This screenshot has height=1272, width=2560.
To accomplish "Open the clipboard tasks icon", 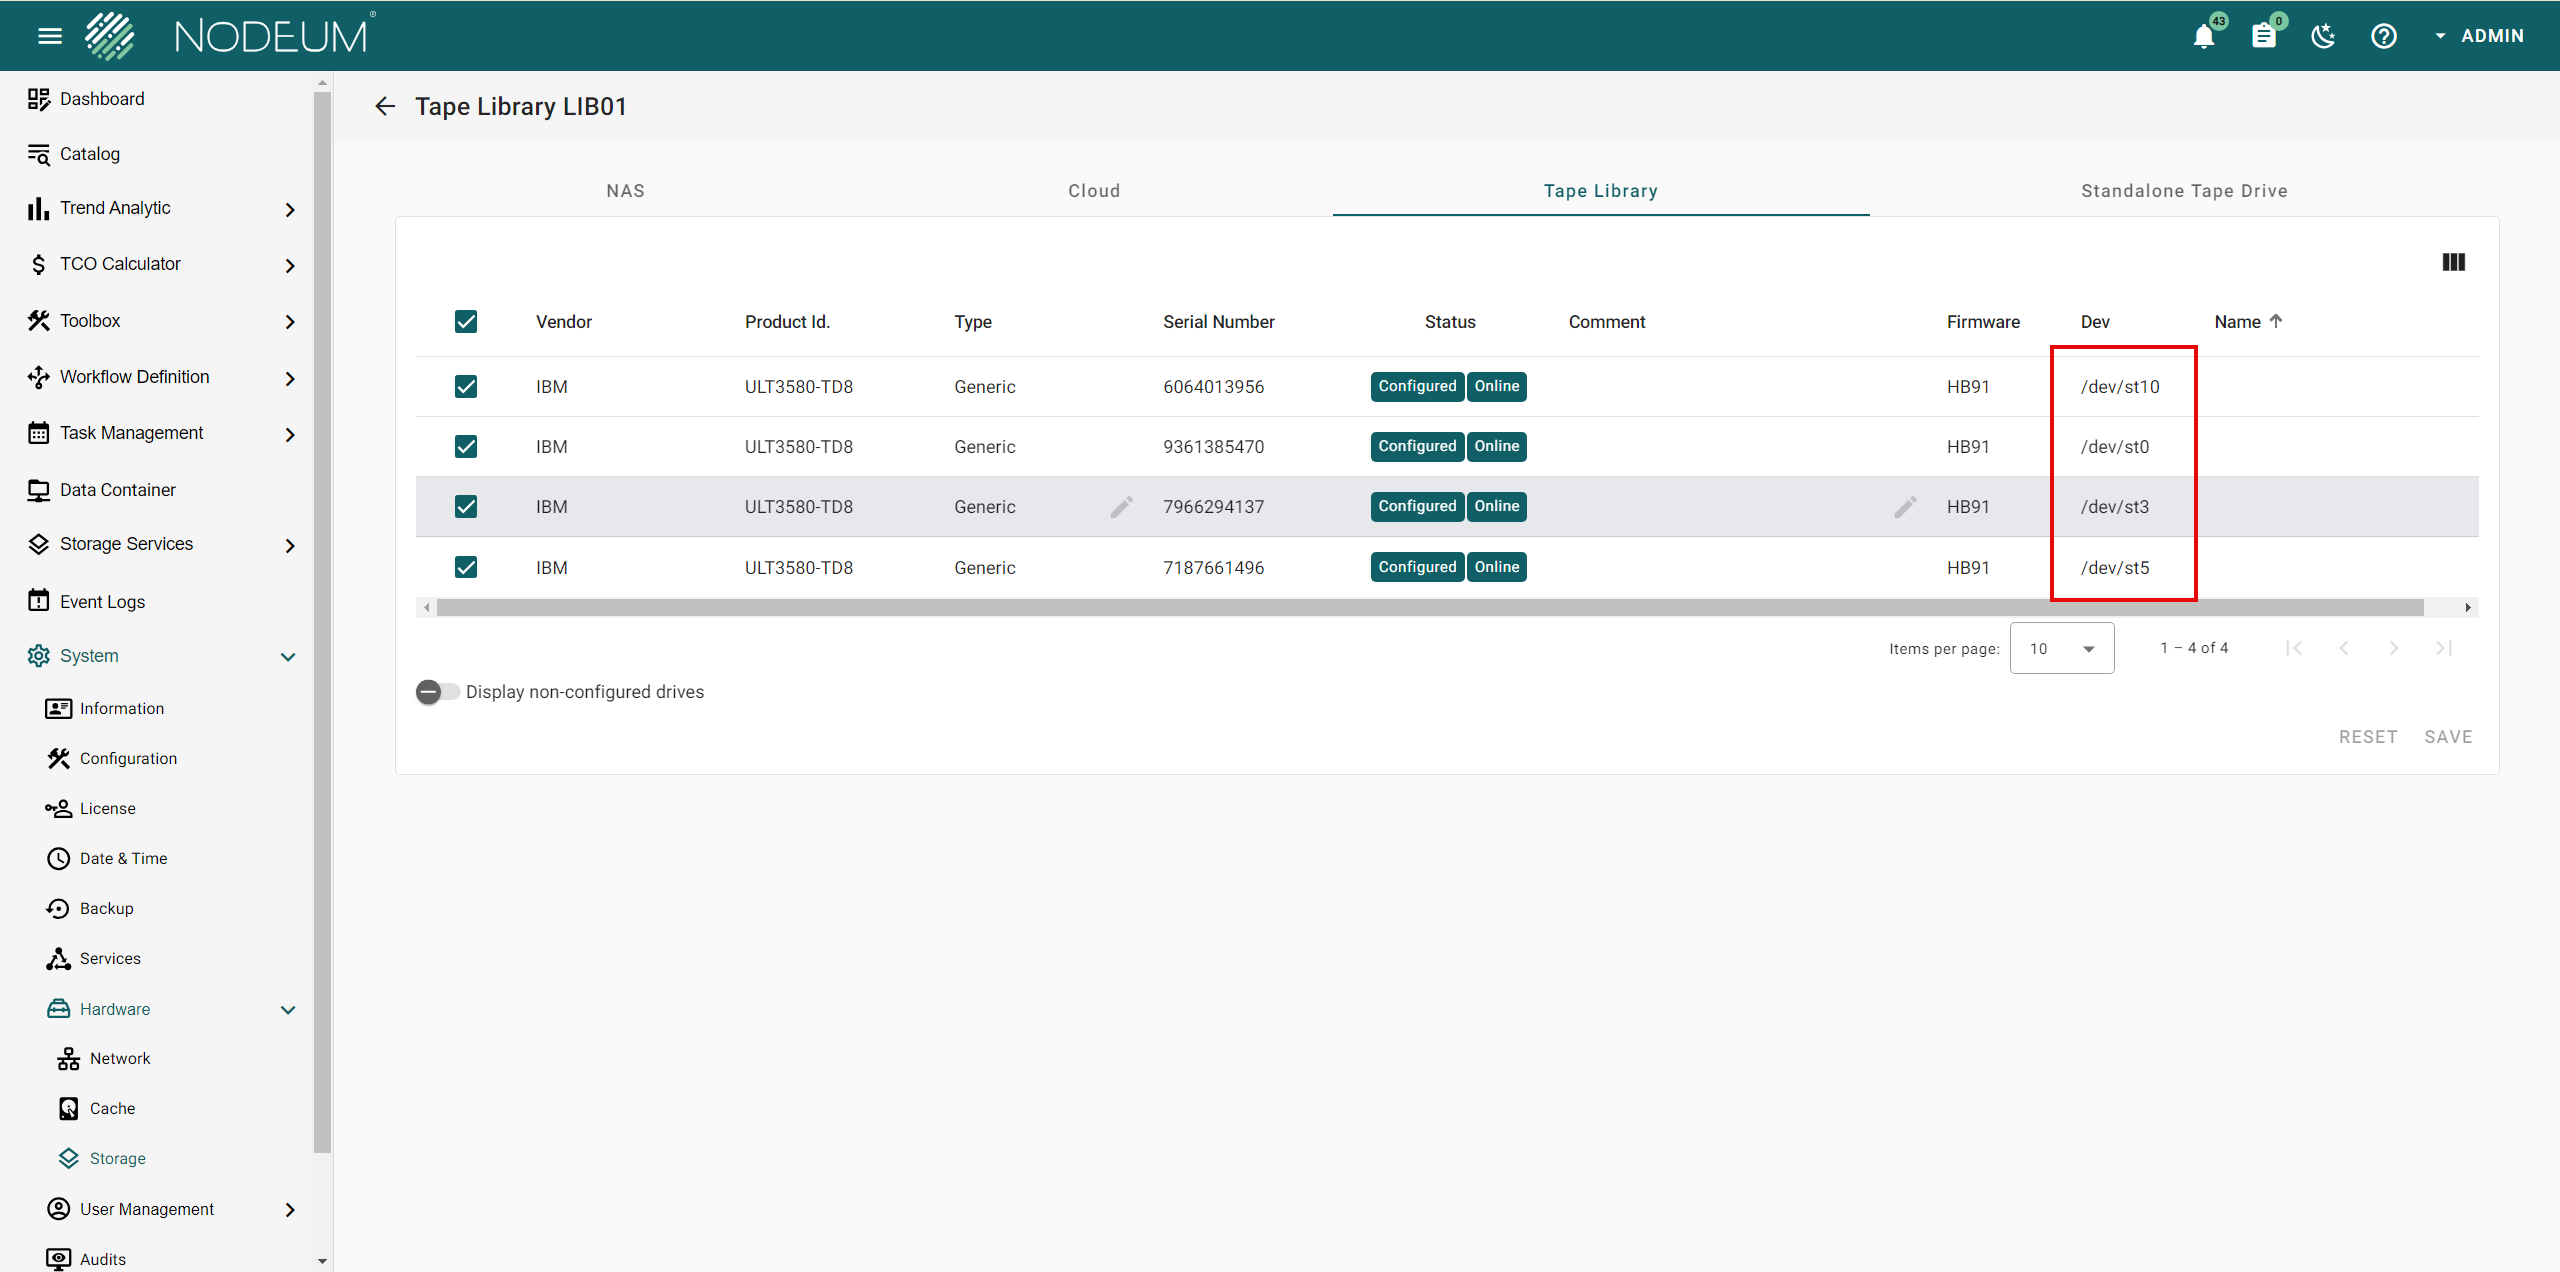I will pyautogui.click(x=2263, y=36).
